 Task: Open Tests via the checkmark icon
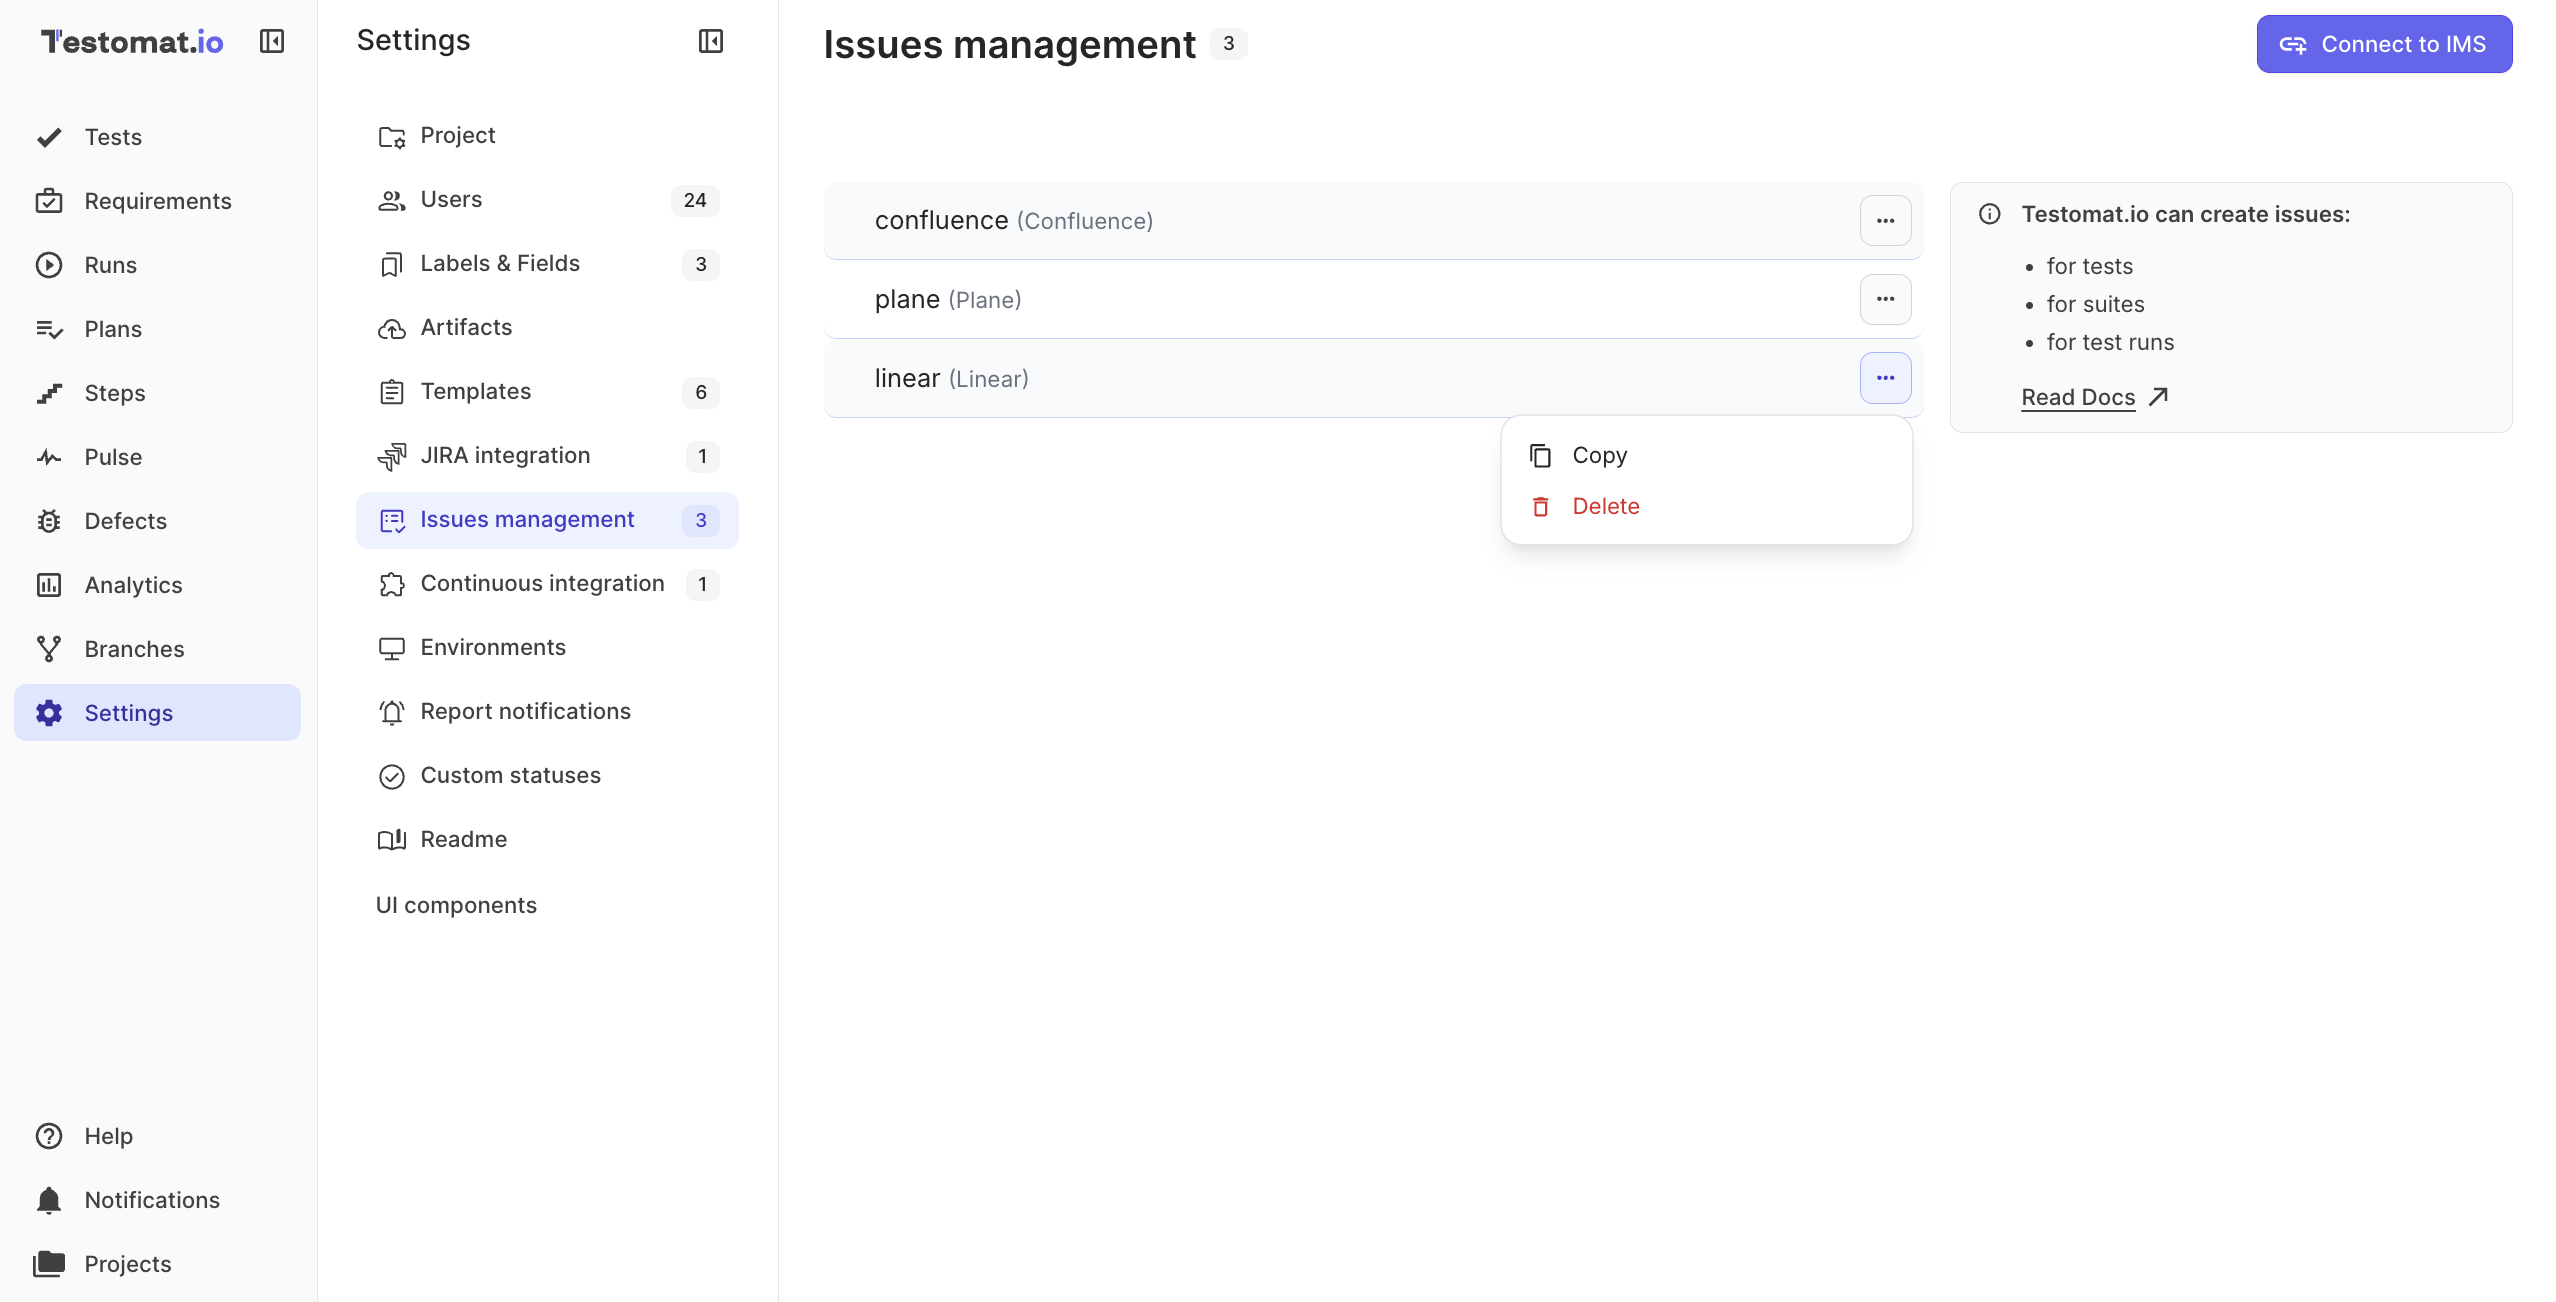(49, 137)
